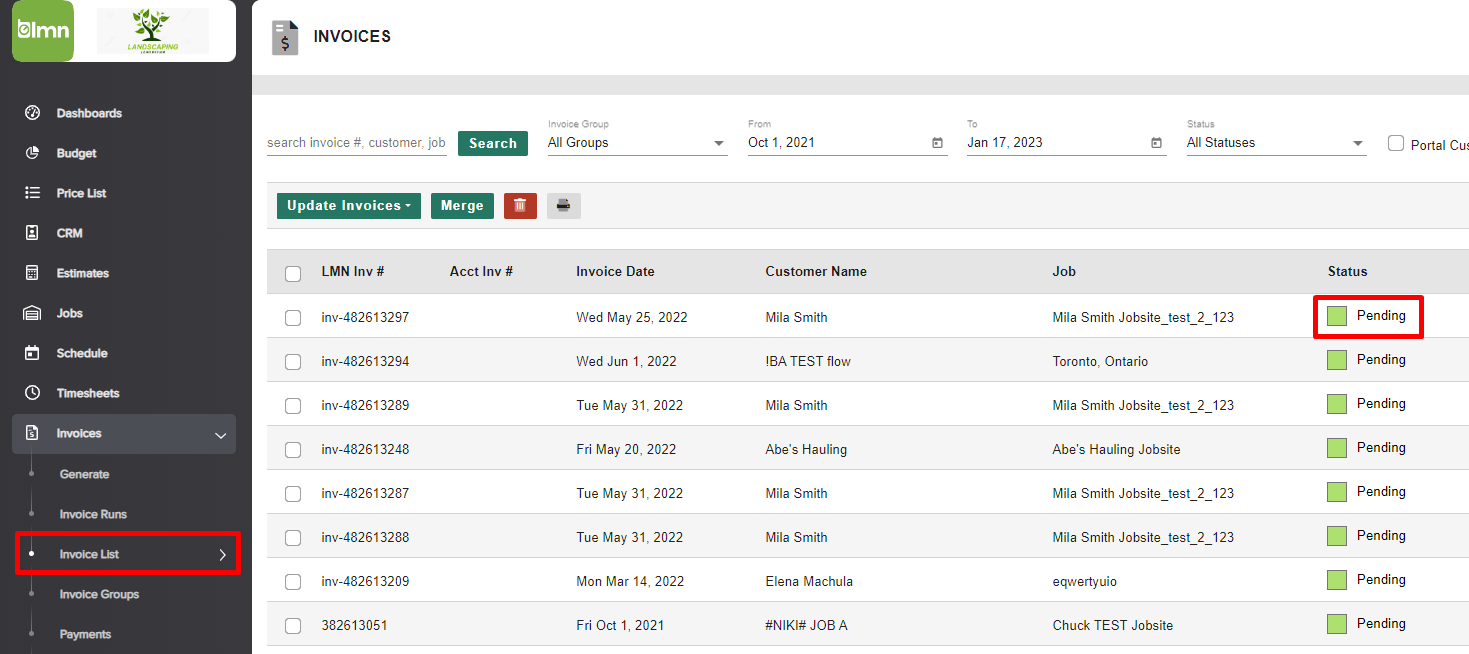The height and width of the screenshot is (654, 1469).
Task: Check the checkbox for invoice inv-482613248
Action: [293, 449]
